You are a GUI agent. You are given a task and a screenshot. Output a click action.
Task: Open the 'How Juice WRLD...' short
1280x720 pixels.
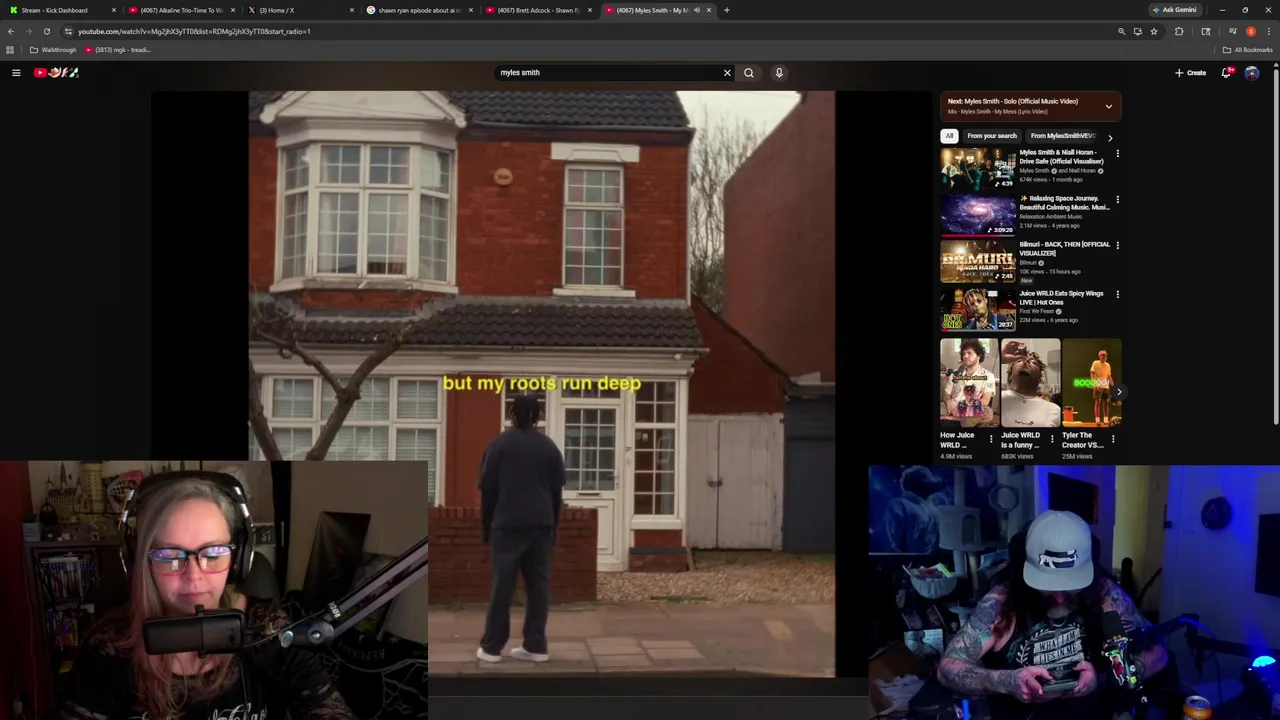[969, 382]
